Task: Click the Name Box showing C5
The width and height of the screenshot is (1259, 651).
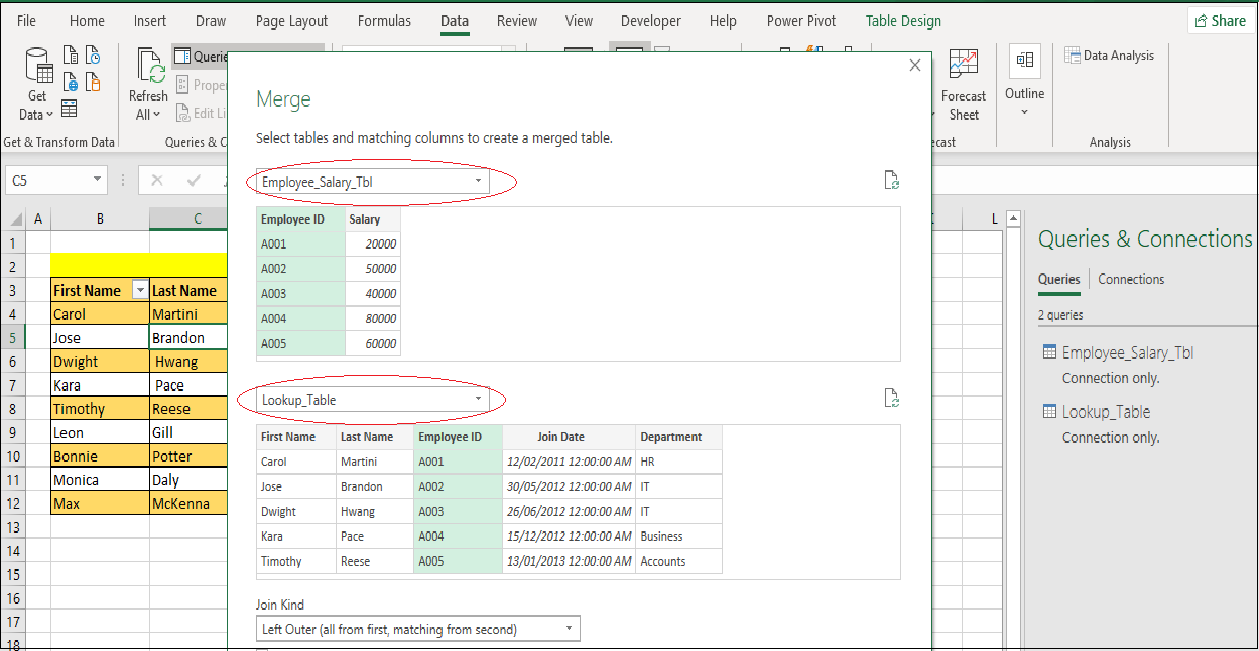Action: 48,180
